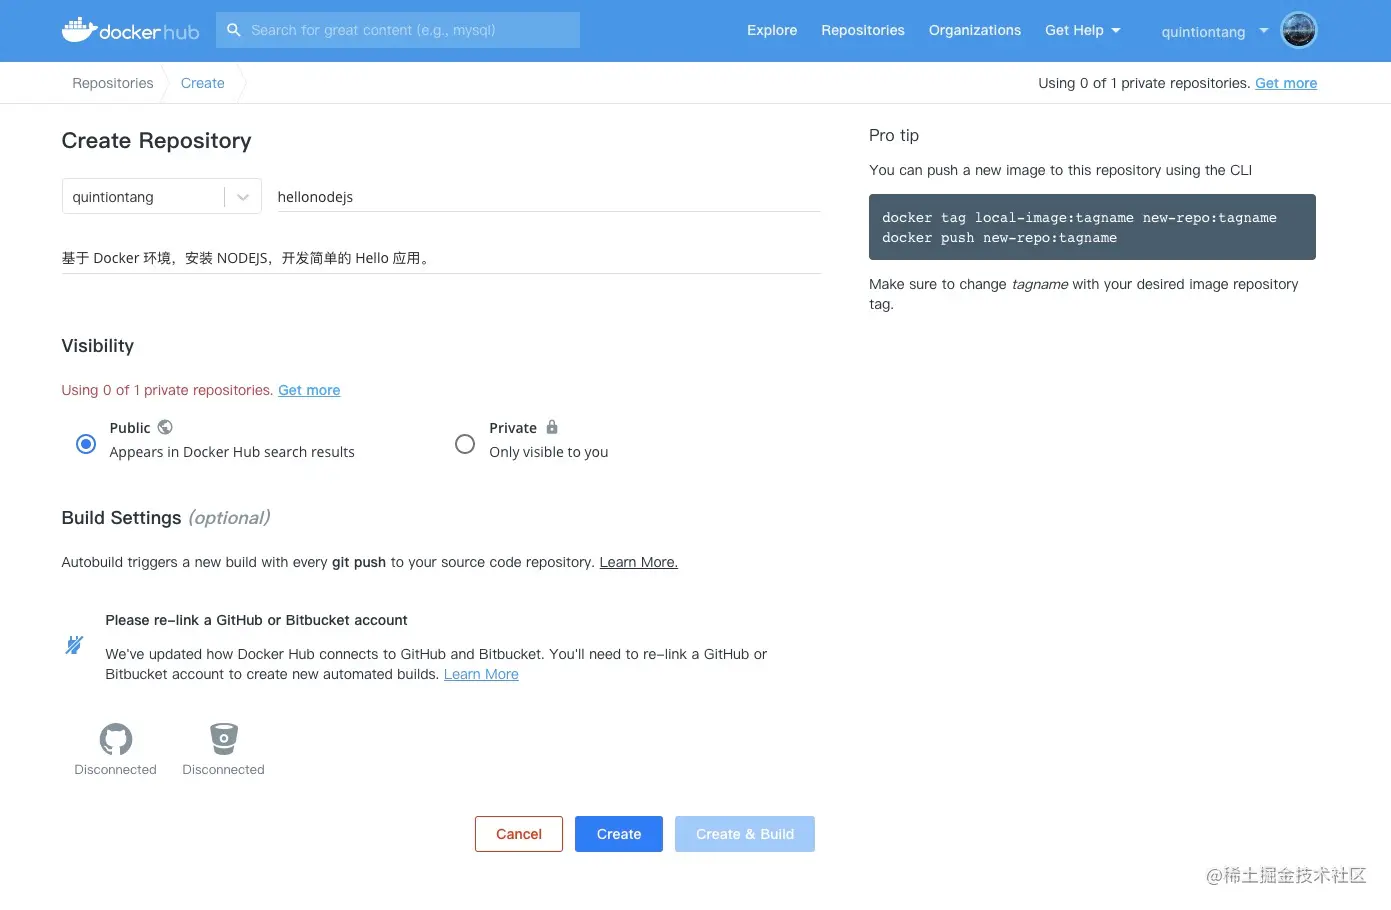Open the user avatar picture
The width and height of the screenshot is (1391, 910).
pos(1299,30)
